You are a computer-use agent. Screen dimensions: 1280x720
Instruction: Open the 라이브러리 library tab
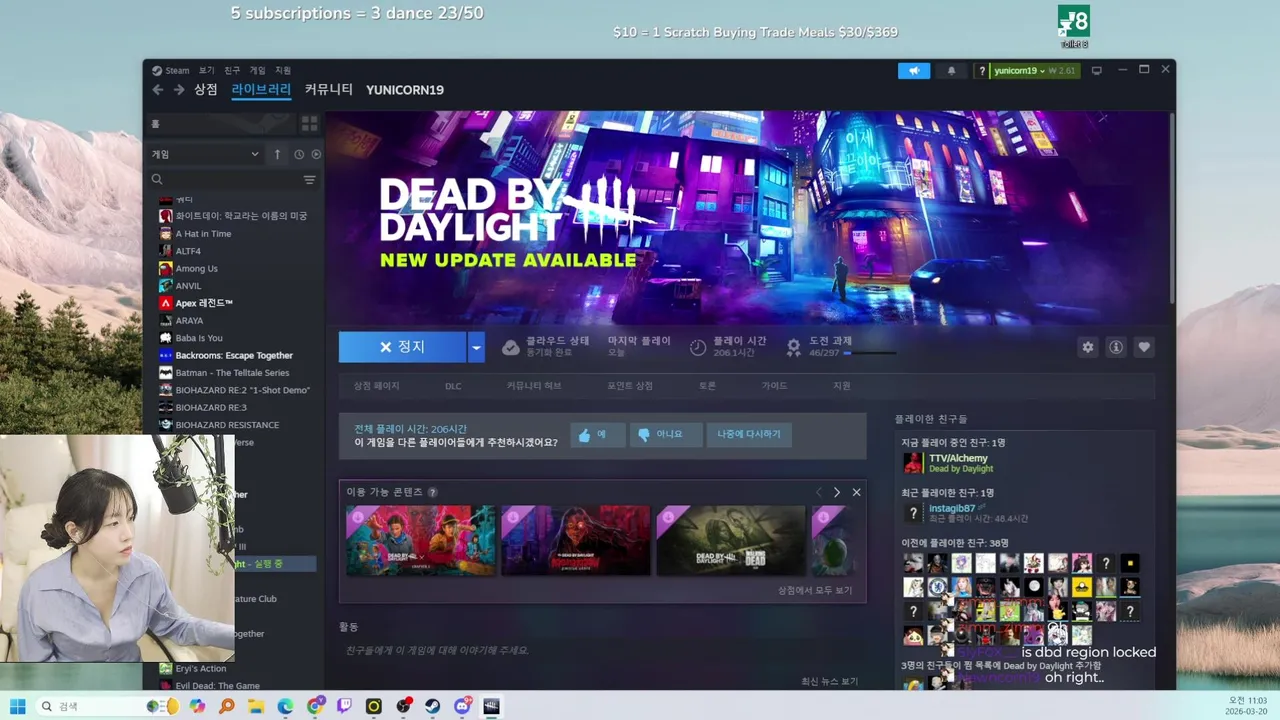pyautogui.click(x=261, y=90)
